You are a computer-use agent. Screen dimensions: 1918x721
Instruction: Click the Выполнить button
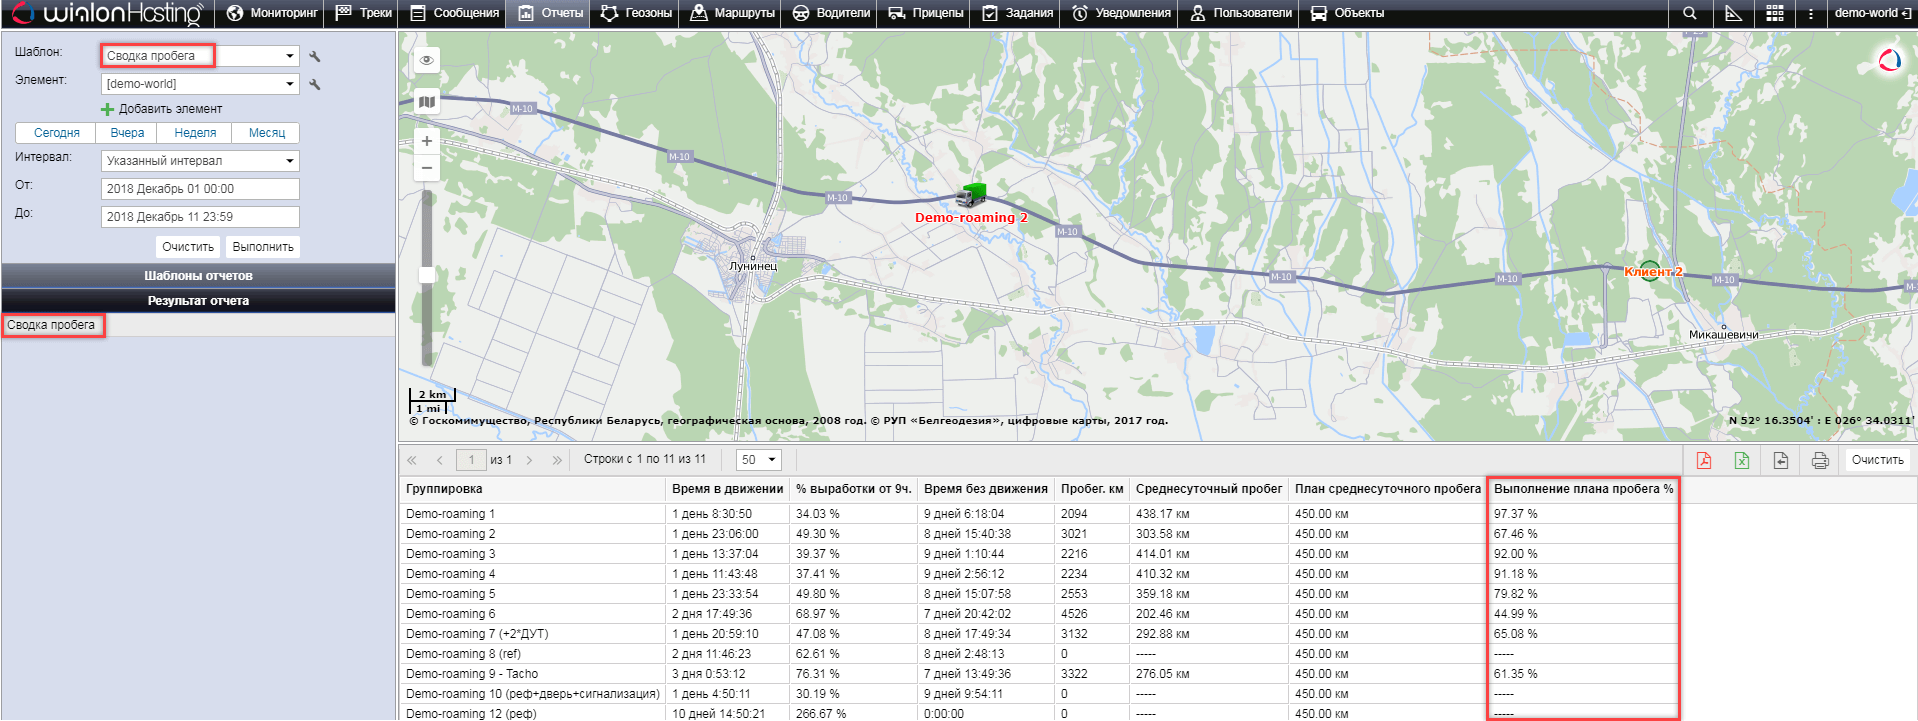pyautogui.click(x=262, y=247)
